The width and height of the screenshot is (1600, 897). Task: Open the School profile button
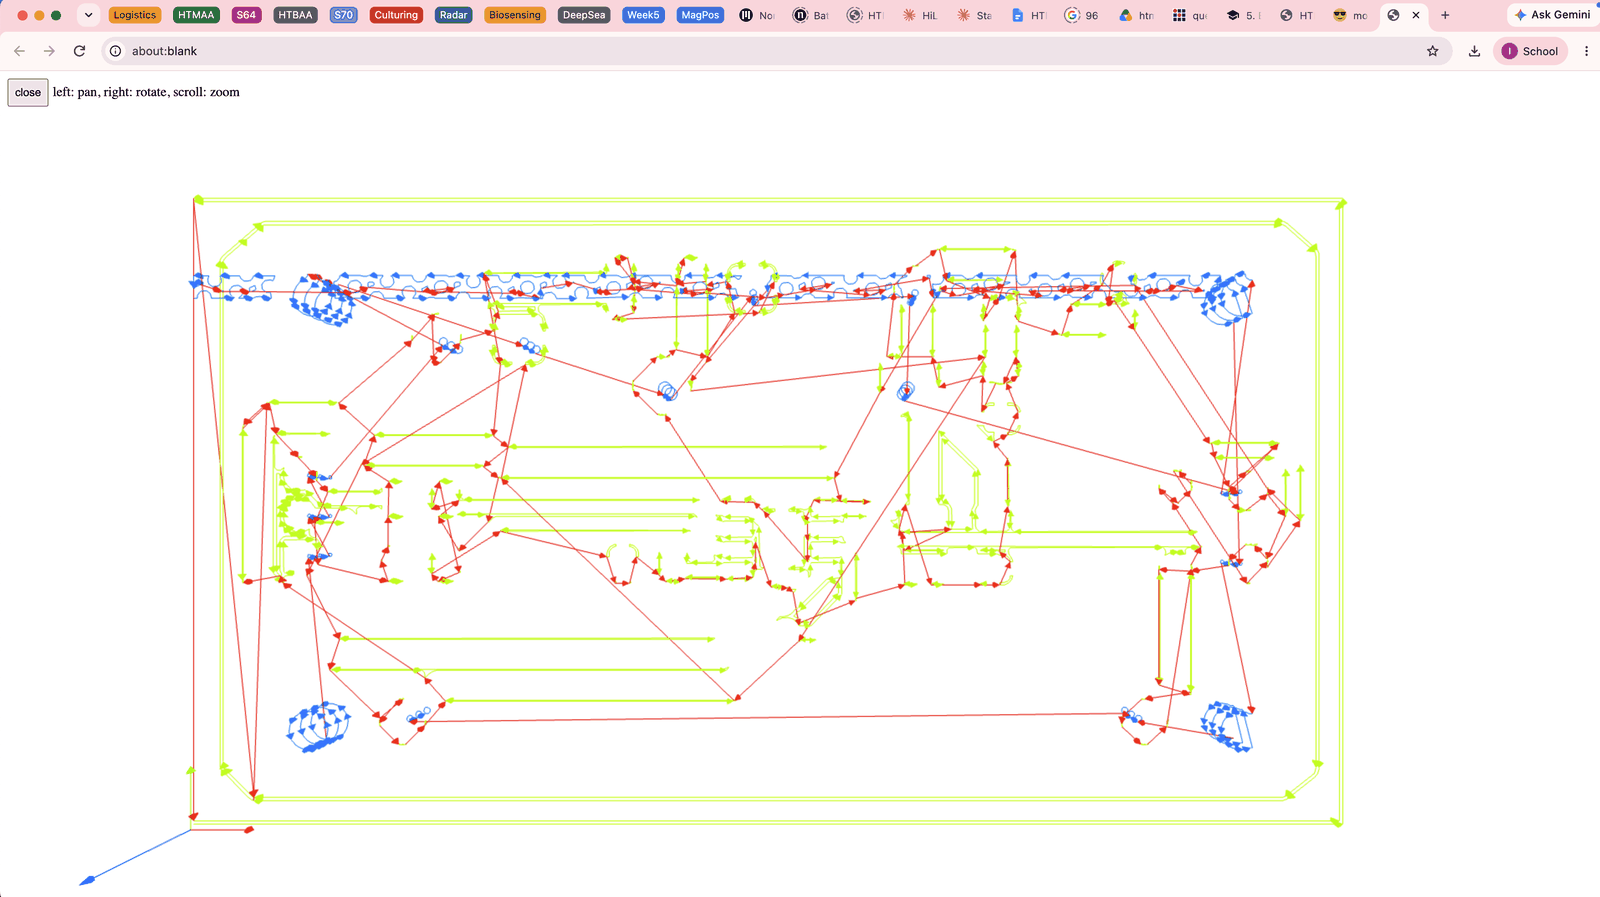(x=1530, y=51)
